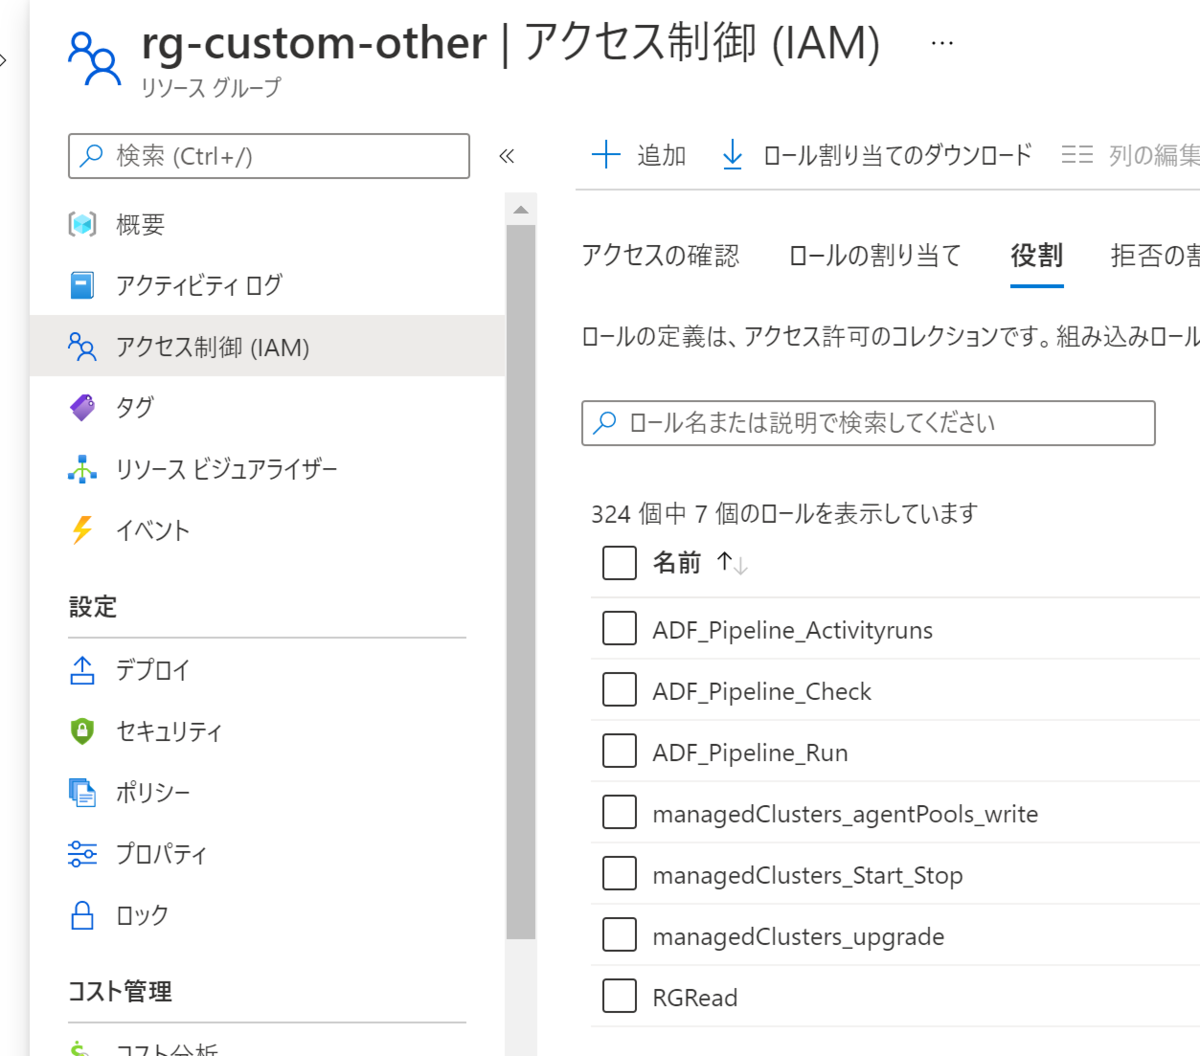
Task: Sort roles by the 名前 column arrows
Action: [732, 563]
